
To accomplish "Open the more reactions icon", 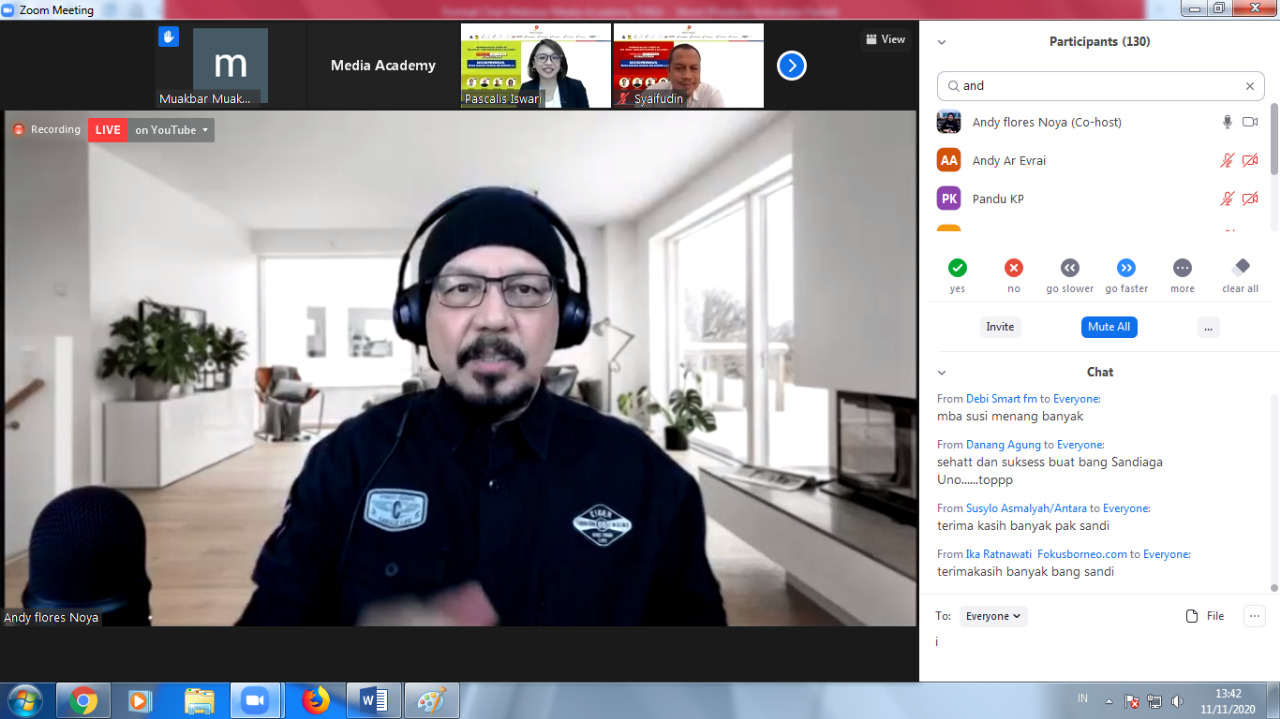I will (x=1182, y=267).
